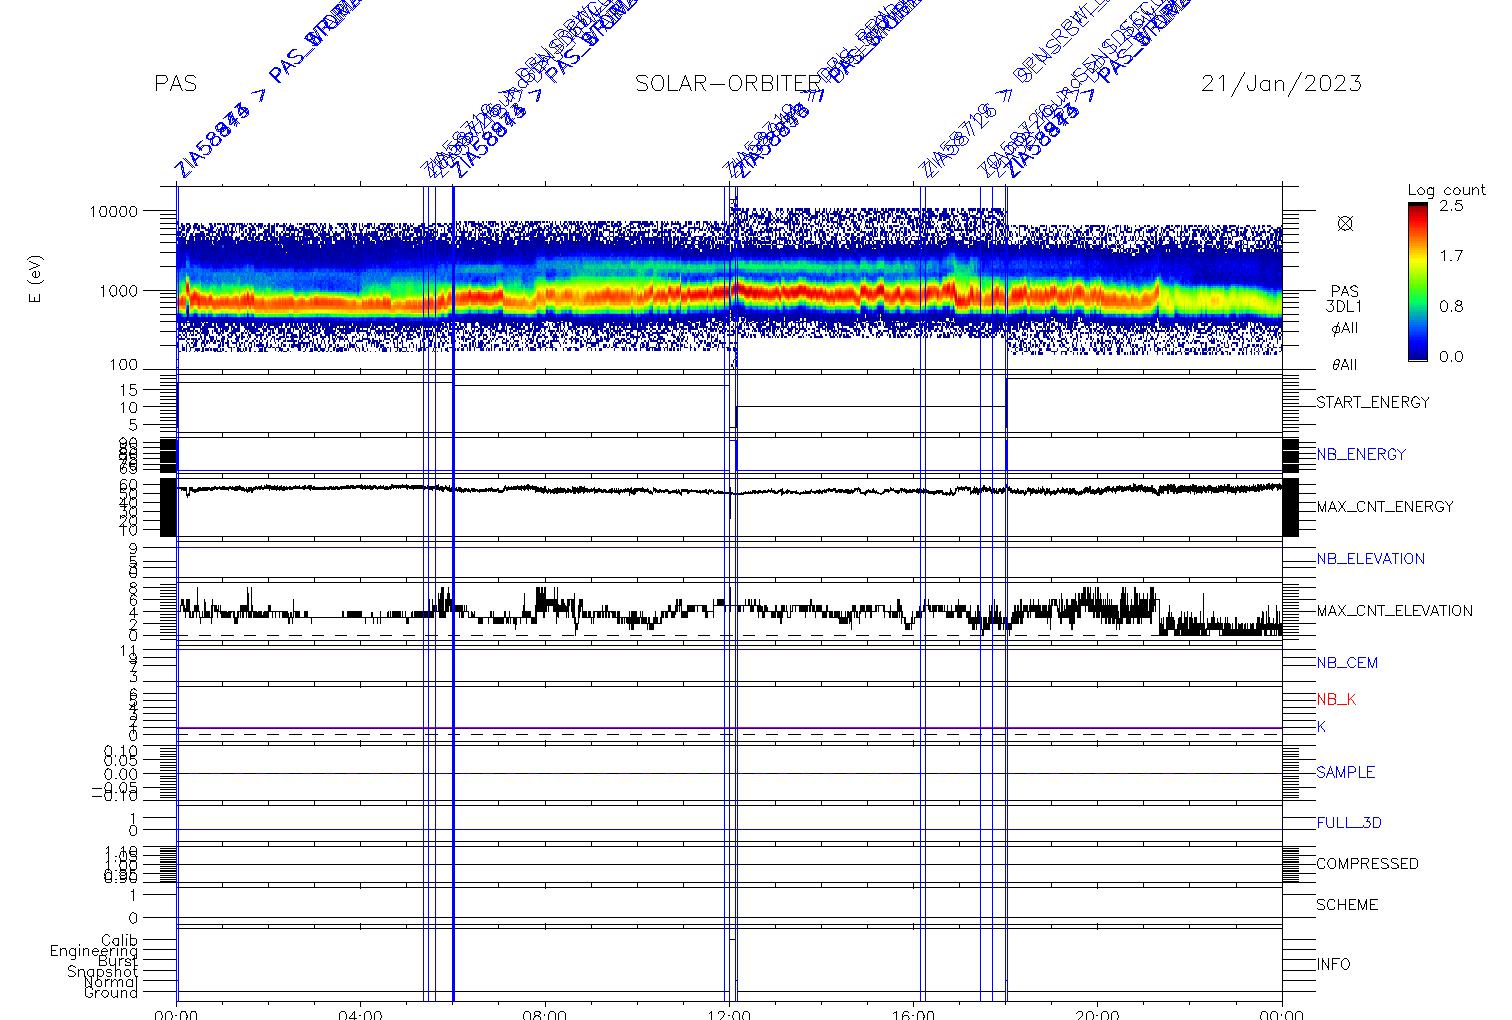
Task: Click the blue FULL_3D panel label
Action: point(1349,823)
